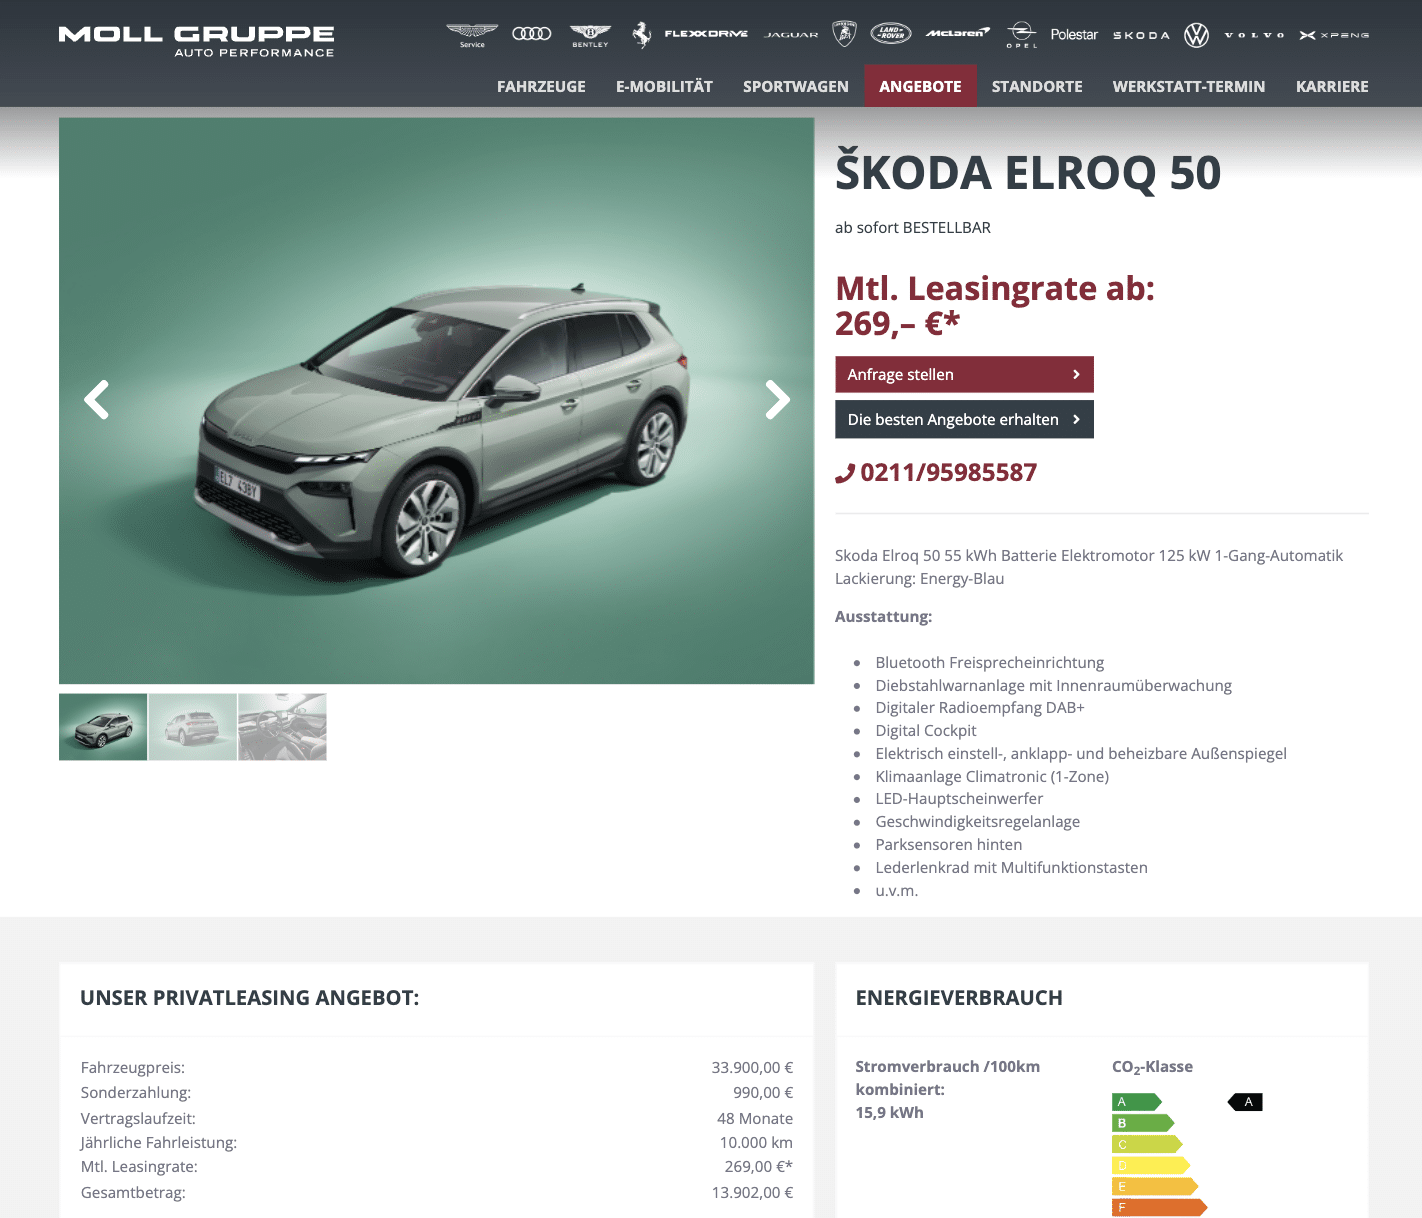Open Werkstatt-Termin menu item

1189,86
